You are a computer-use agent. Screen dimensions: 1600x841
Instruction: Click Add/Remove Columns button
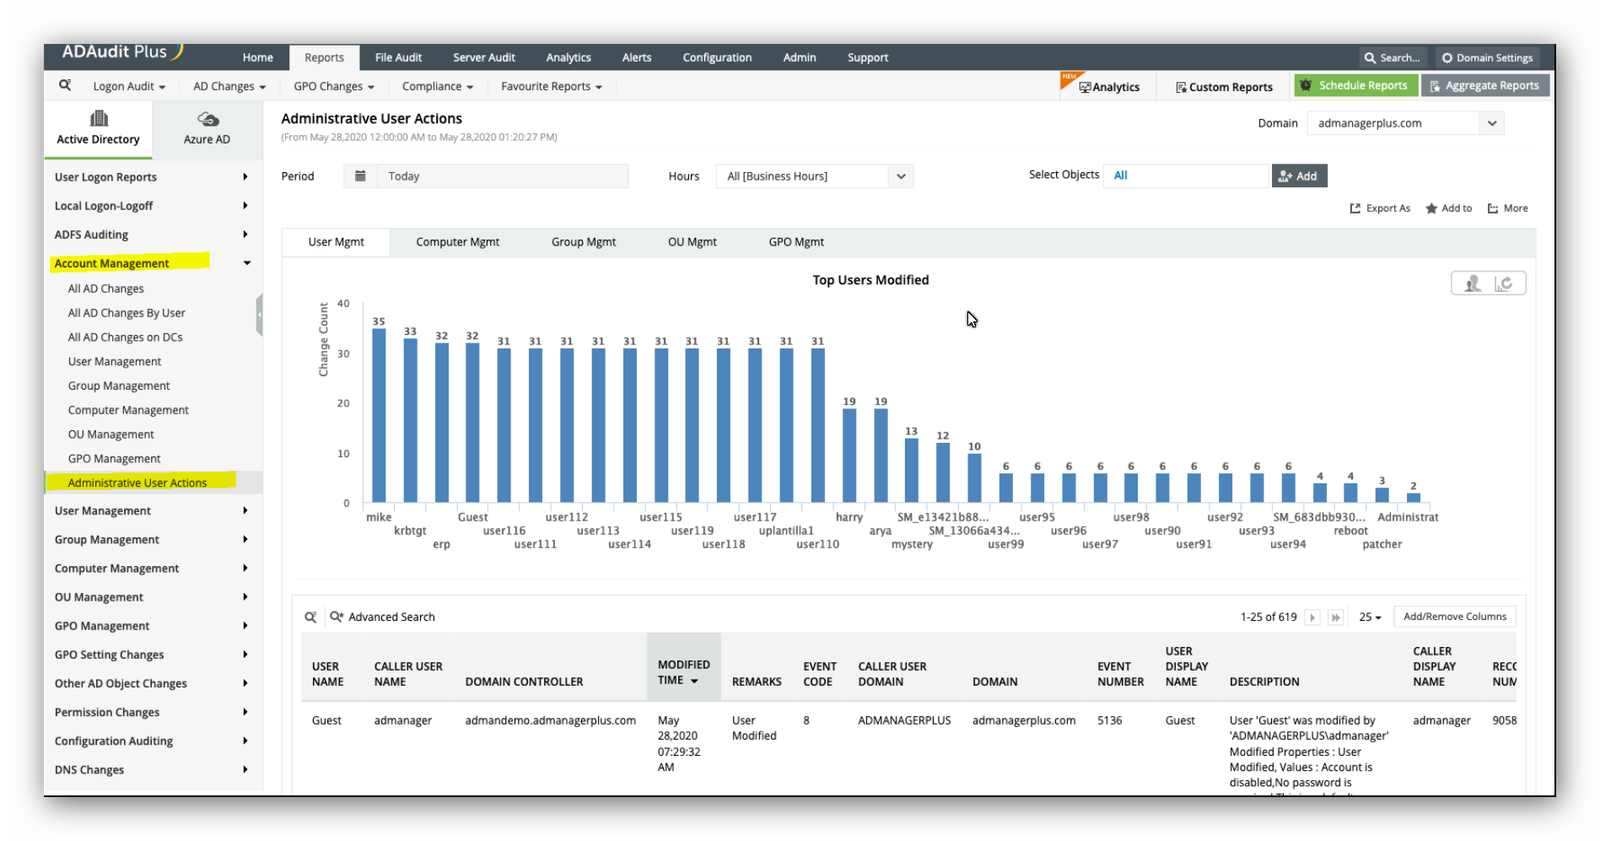click(x=1454, y=617)
